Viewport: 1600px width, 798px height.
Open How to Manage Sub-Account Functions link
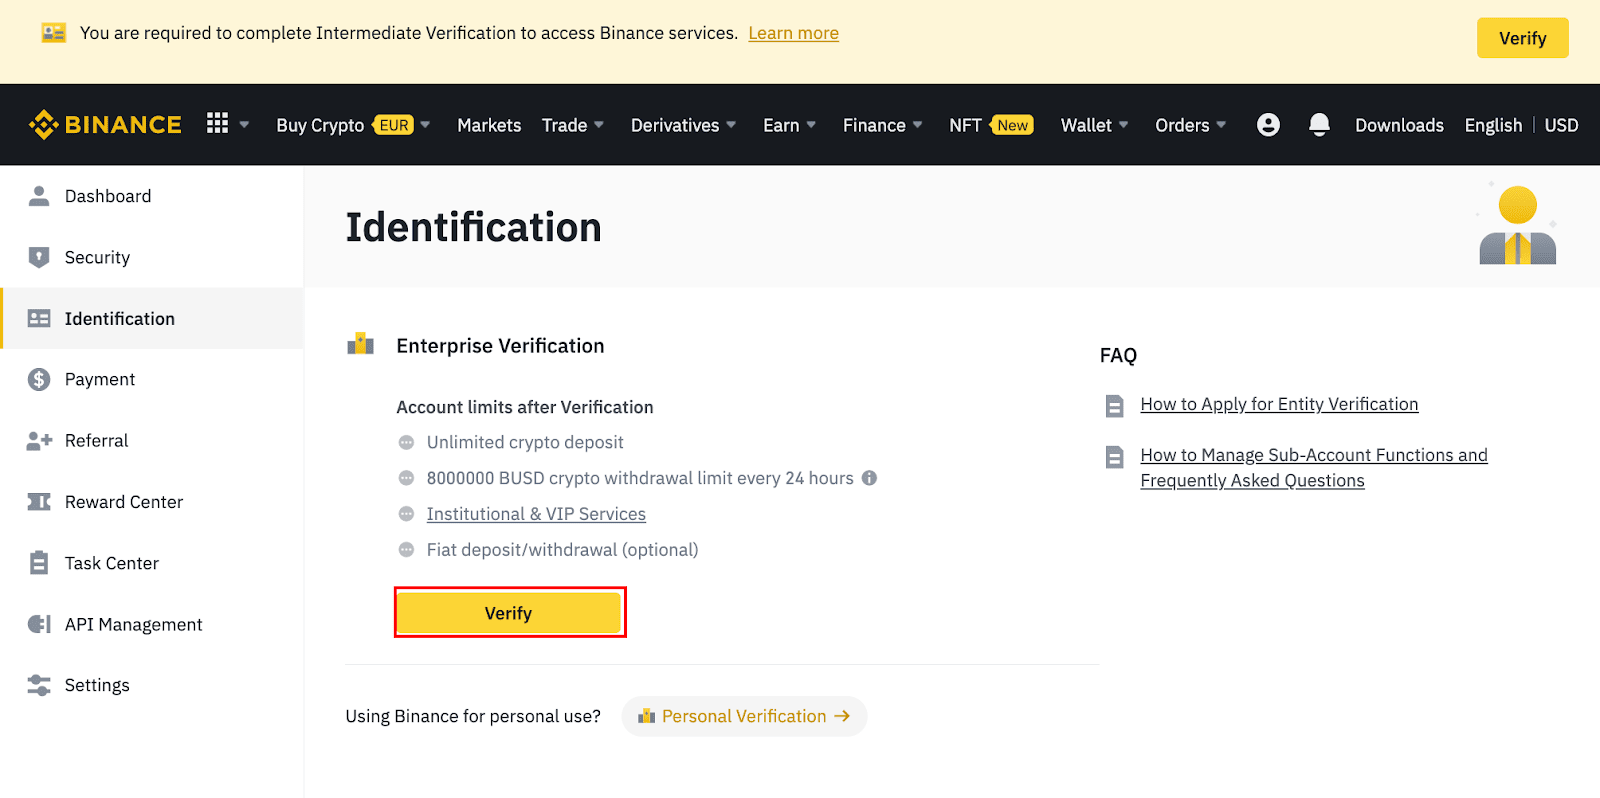(1314, 467)
